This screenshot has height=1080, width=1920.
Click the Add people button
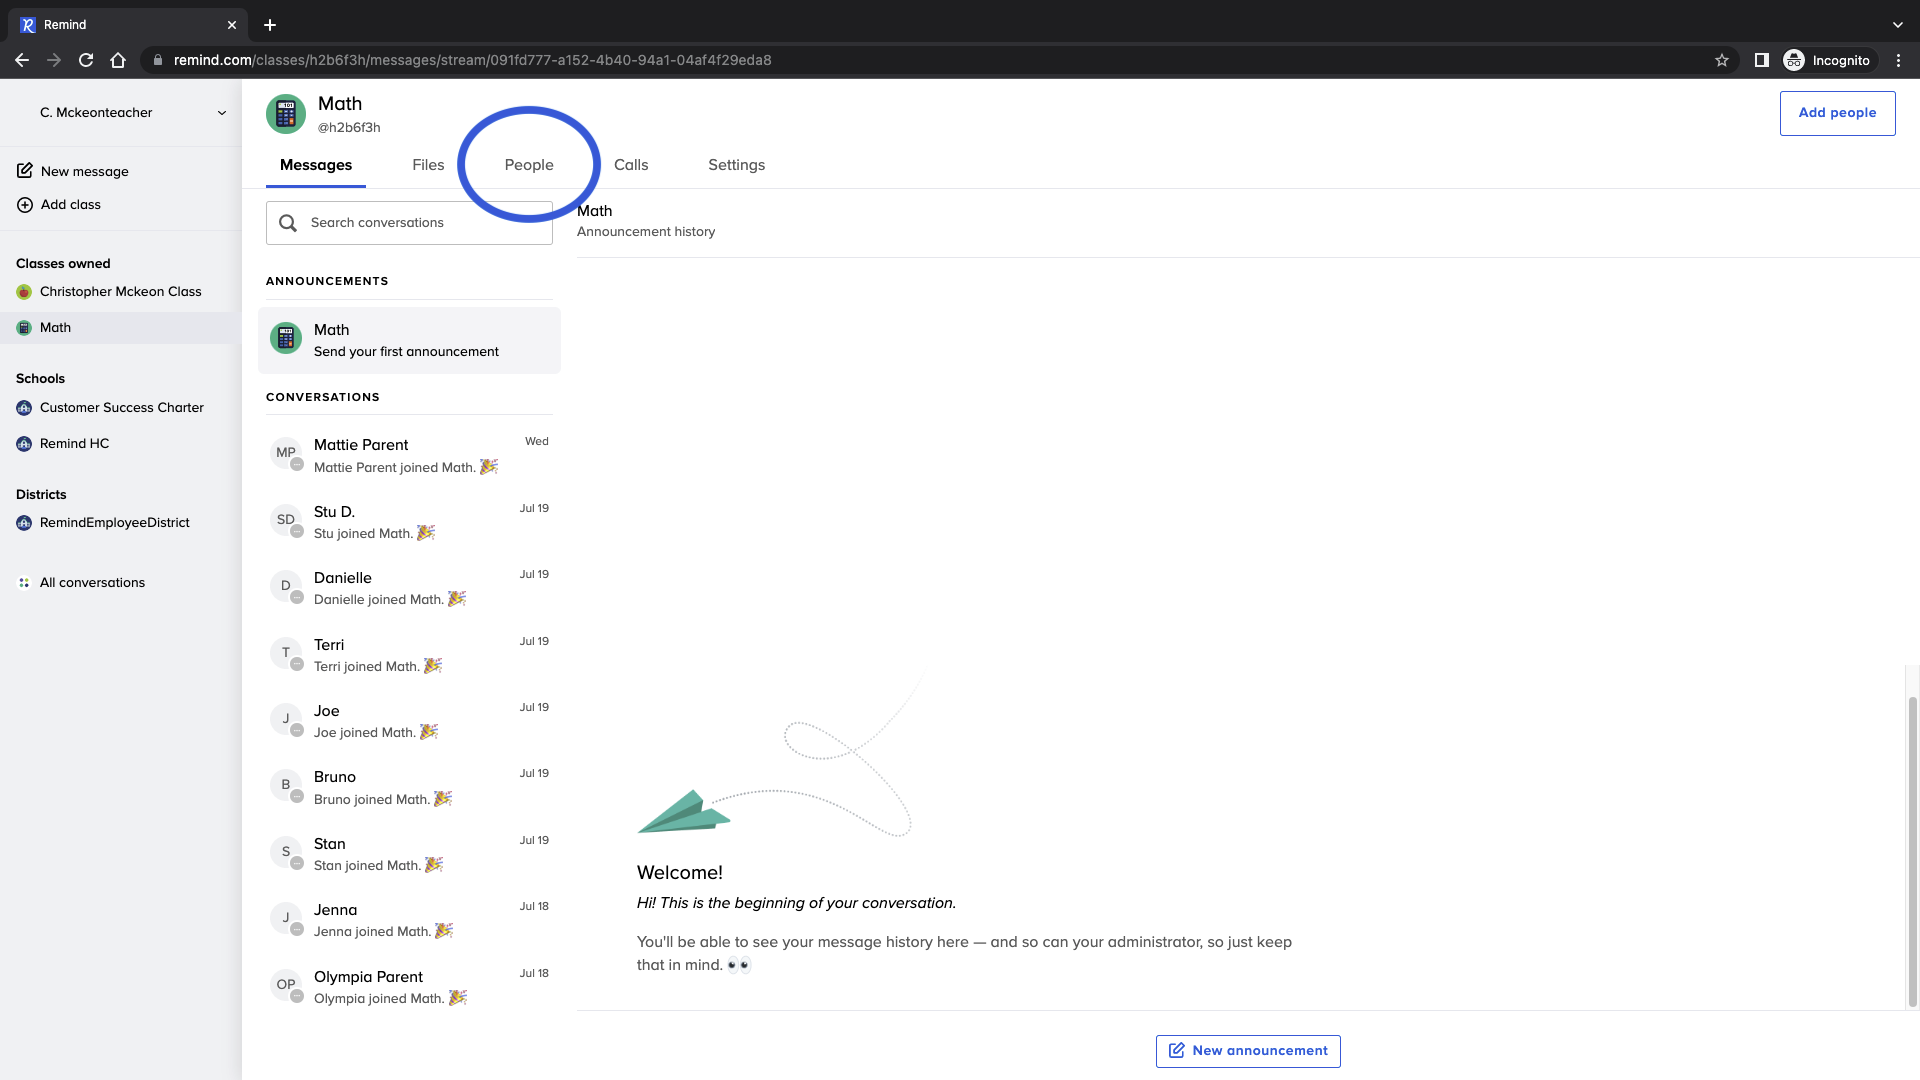click(1837, 113)
